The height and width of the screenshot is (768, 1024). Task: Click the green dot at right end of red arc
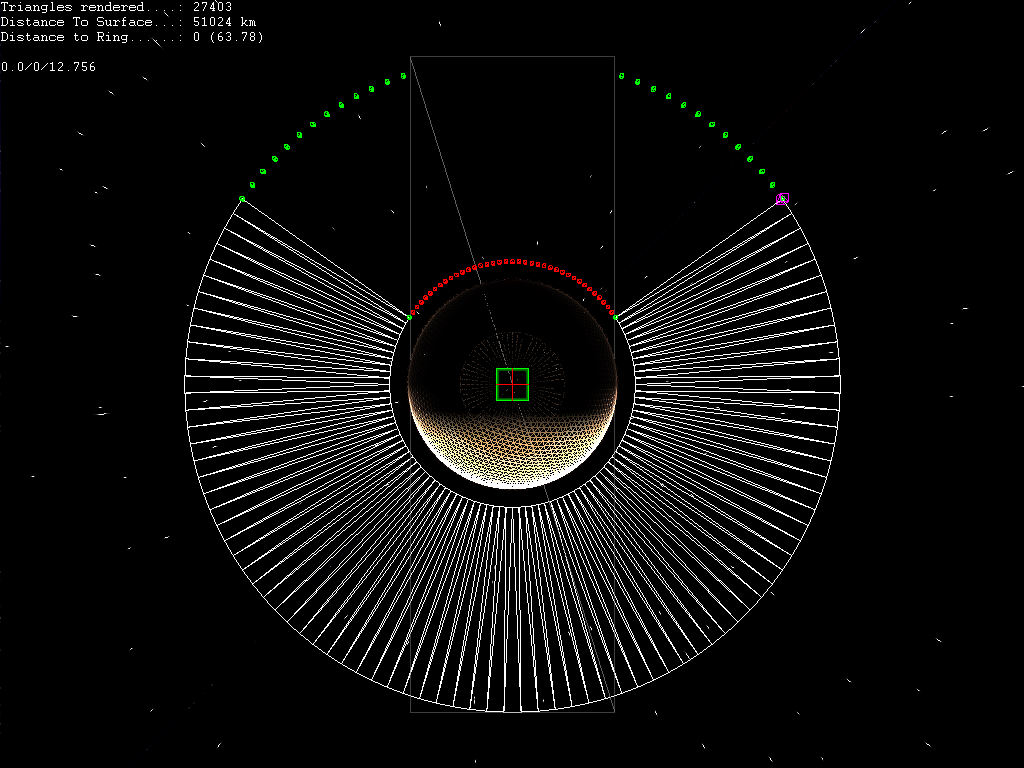[614, 317]
